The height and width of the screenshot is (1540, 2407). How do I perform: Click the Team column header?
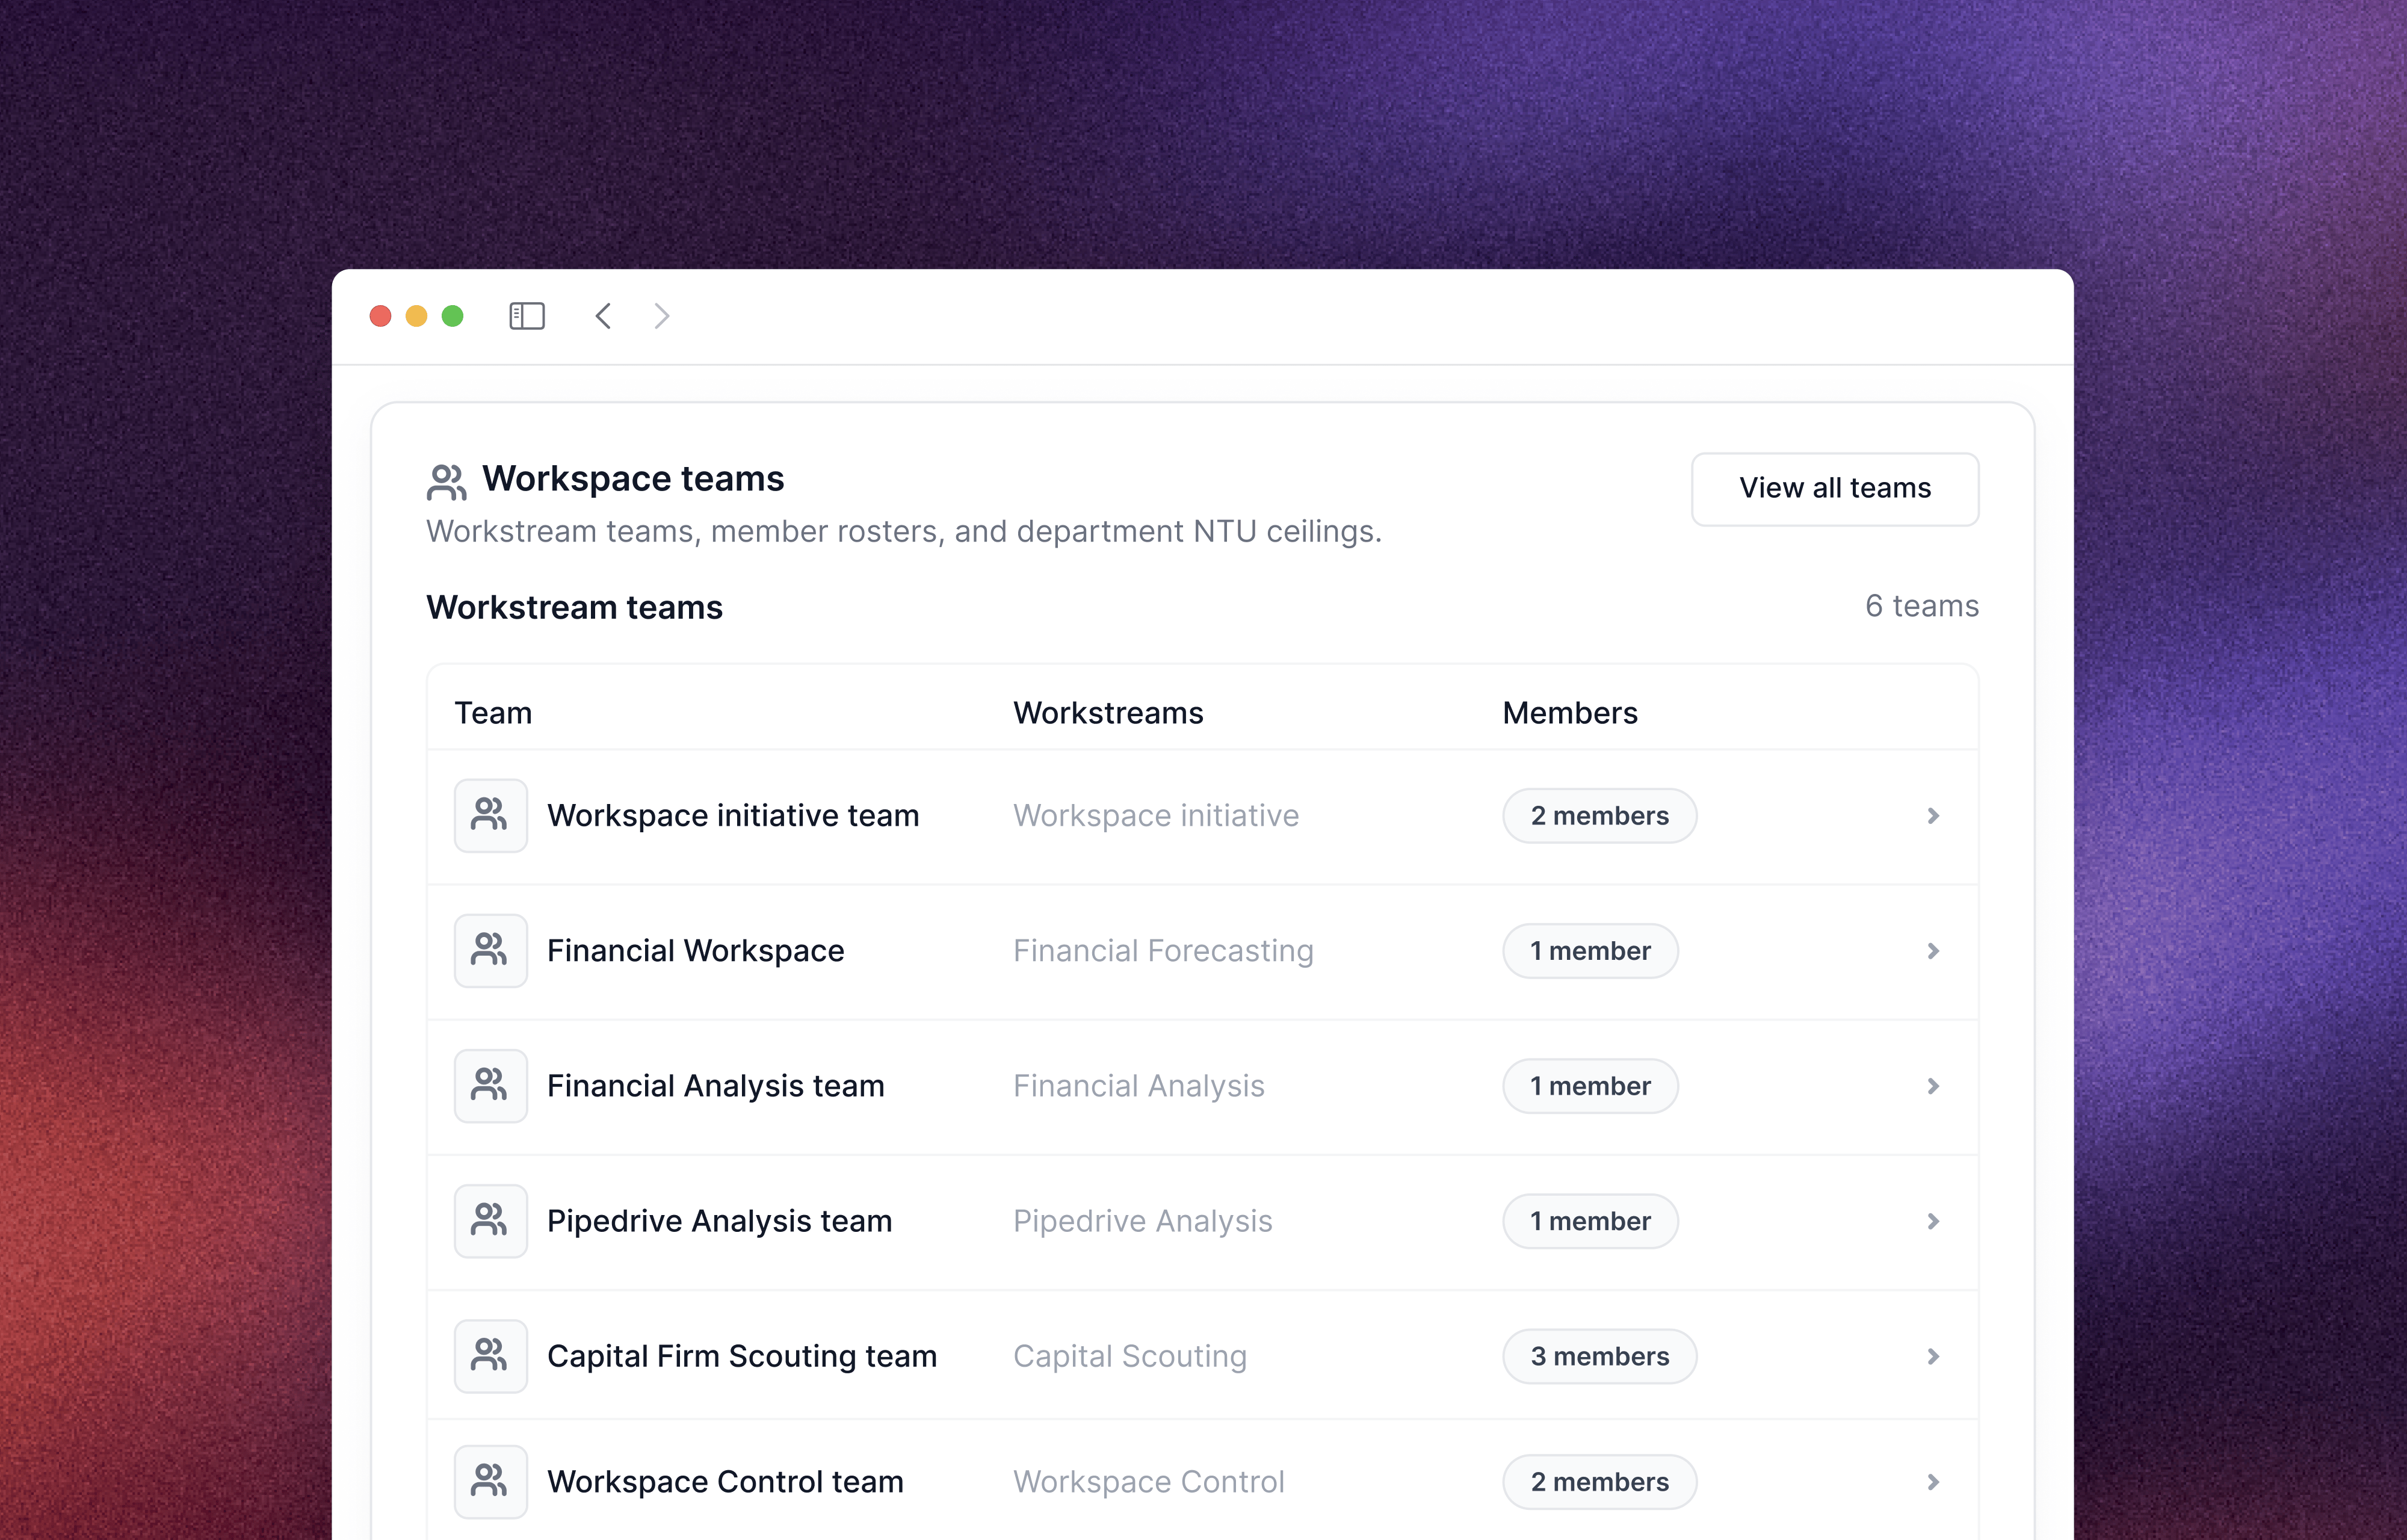coord(493,713)
